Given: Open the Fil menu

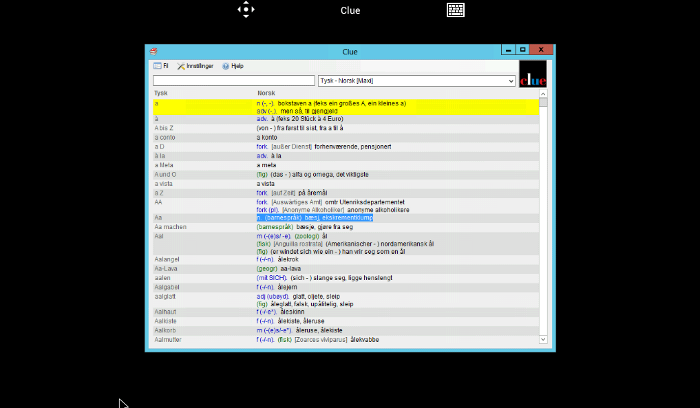Looking at the screenshot, I should coord(161,66).
